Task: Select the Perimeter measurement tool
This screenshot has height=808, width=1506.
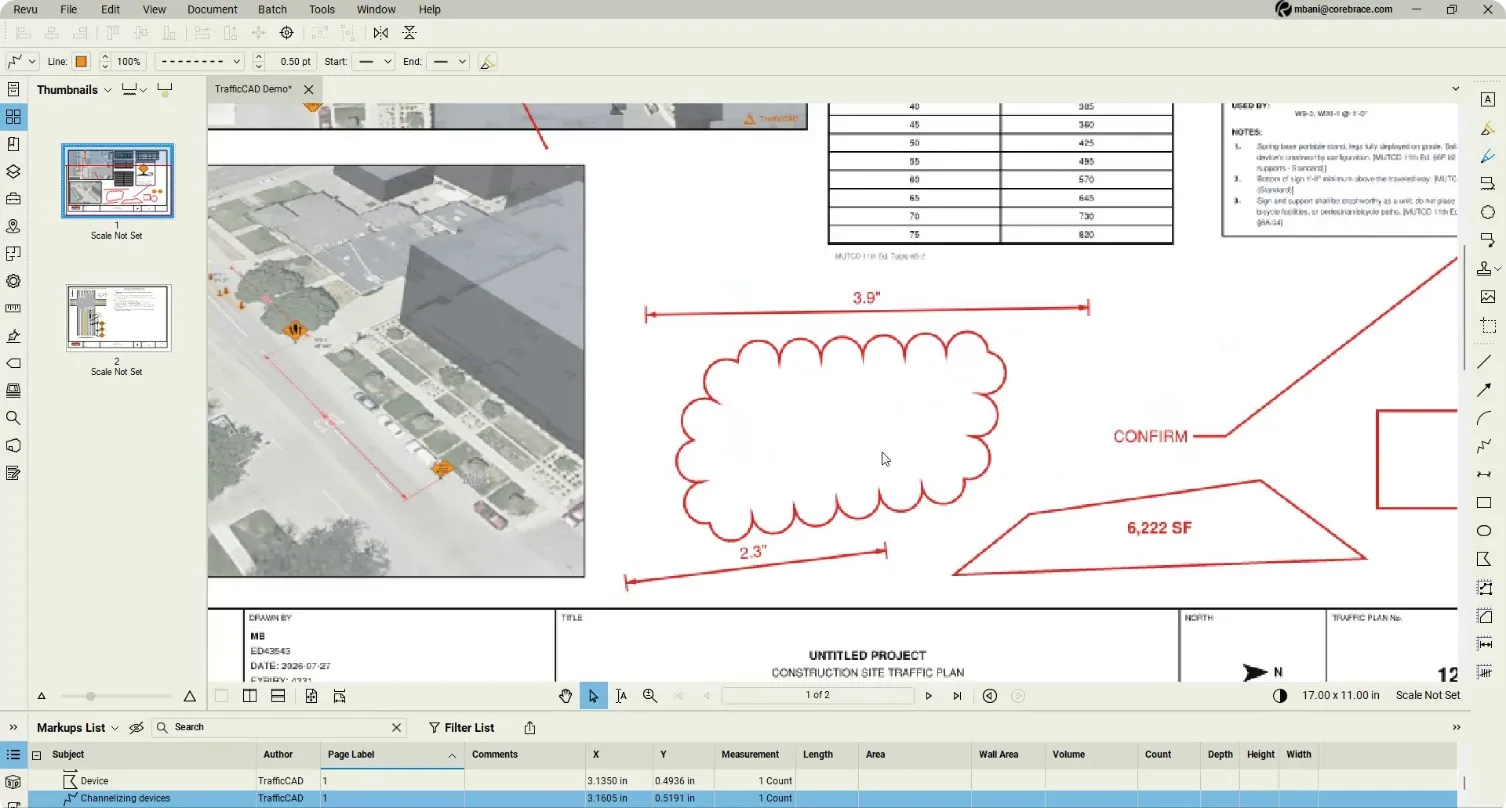Action: pyautogui.click(x=1485, y=588)
